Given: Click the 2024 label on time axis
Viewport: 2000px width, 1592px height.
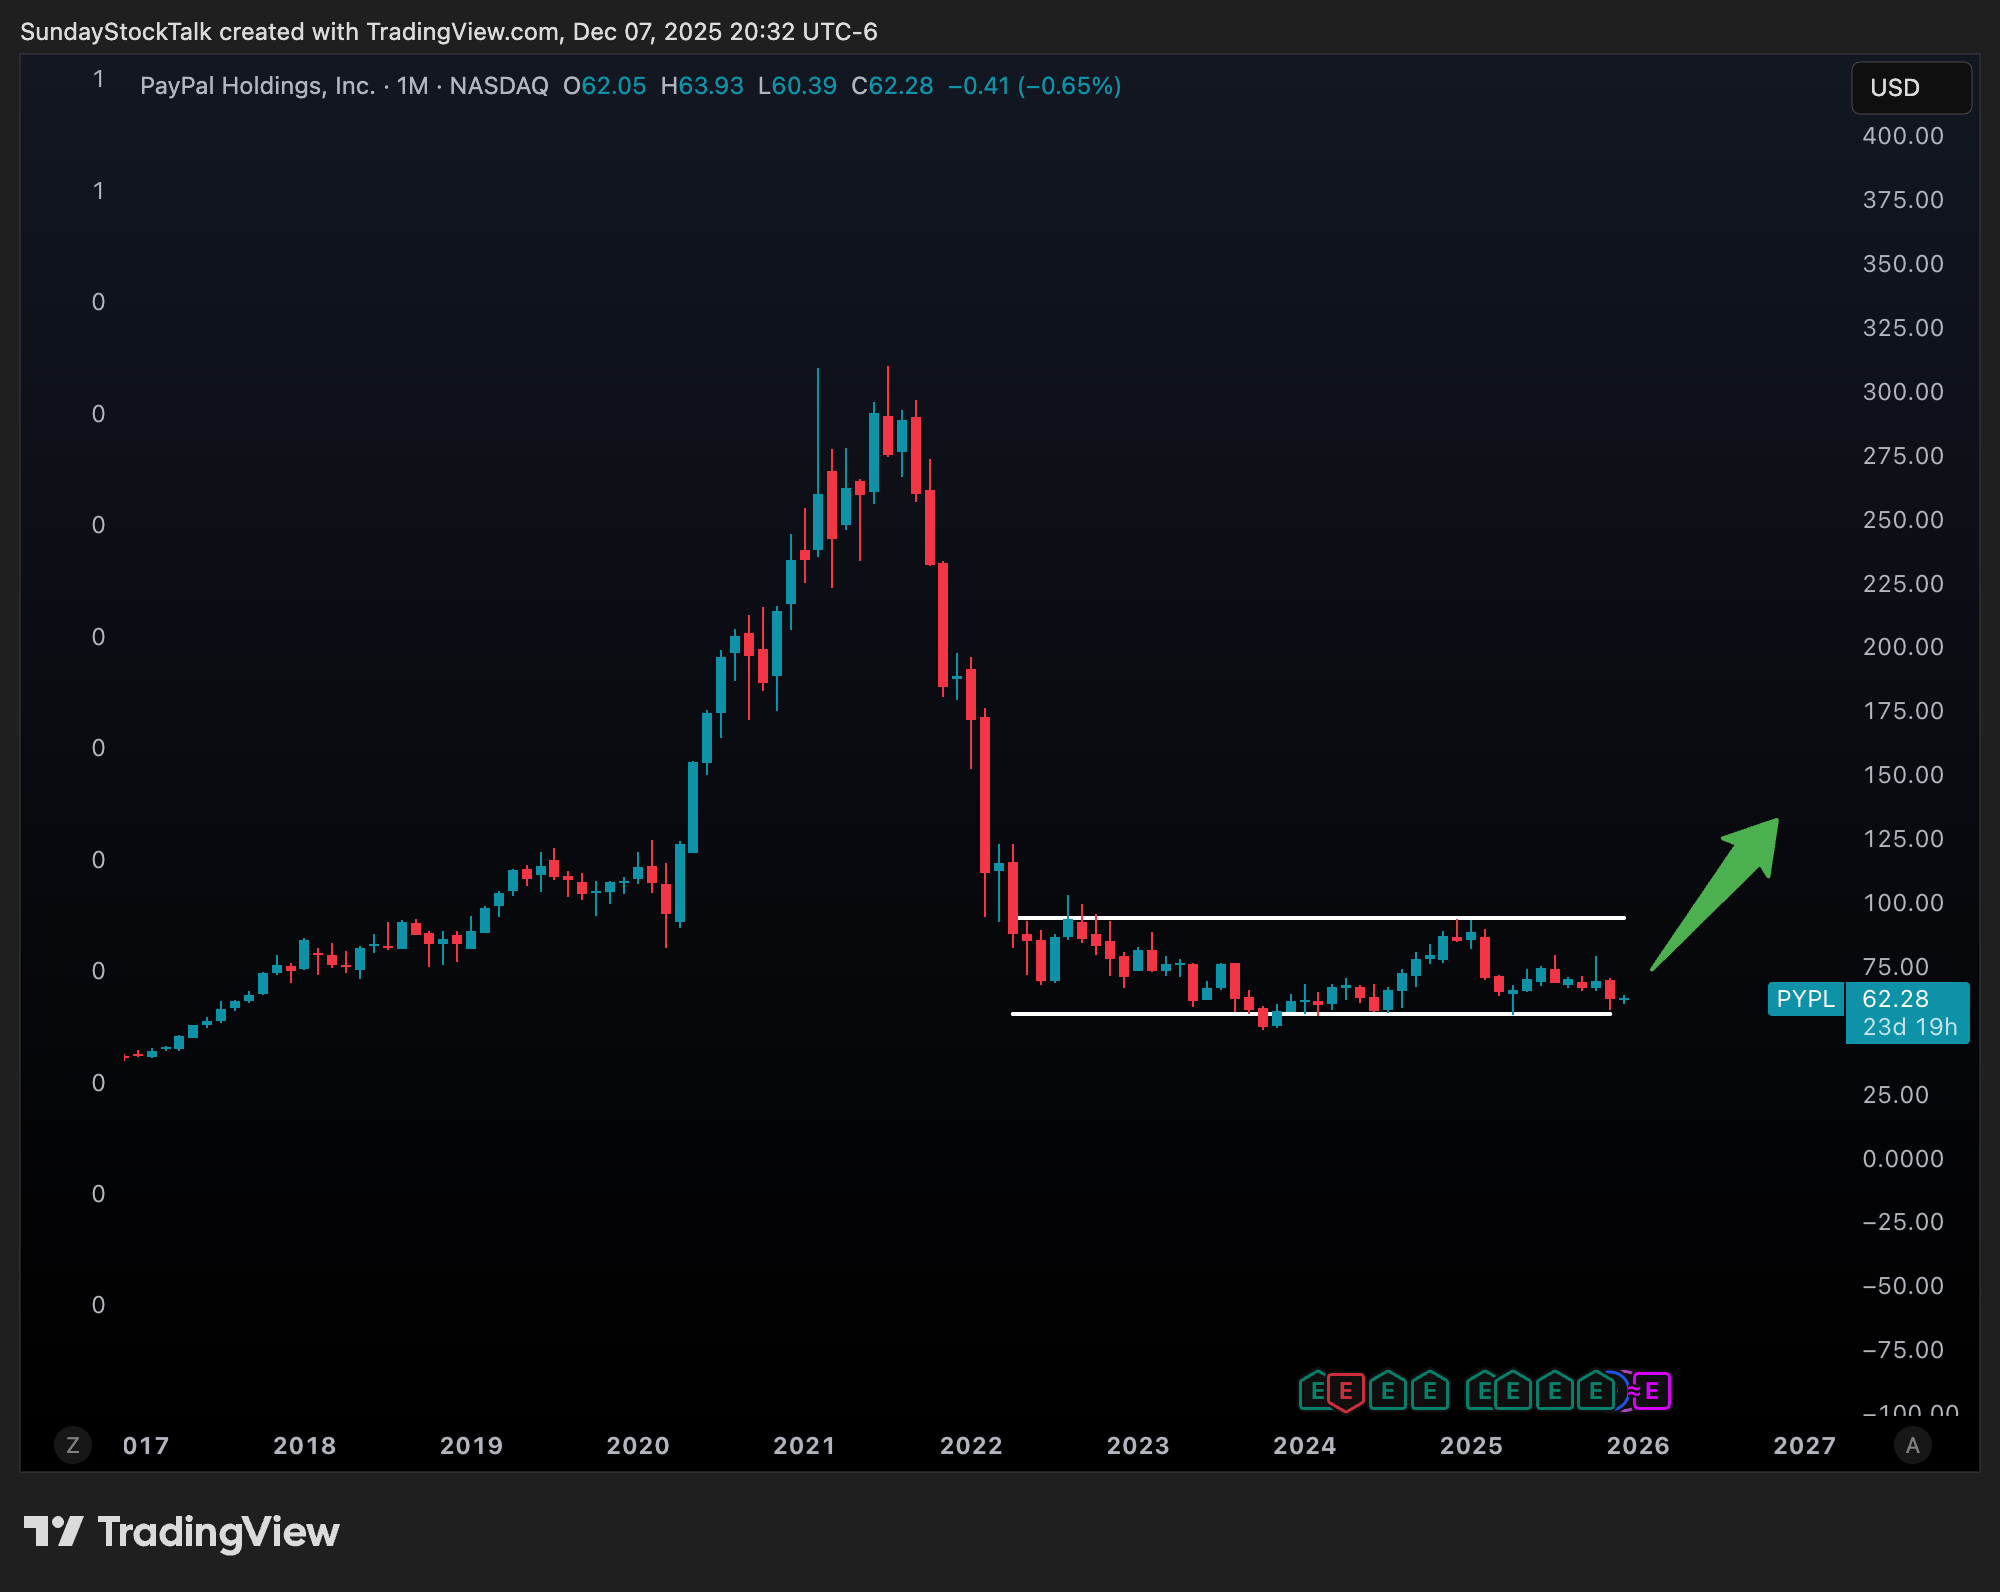Looking at the screenshot, I should coord(1304,1446).
